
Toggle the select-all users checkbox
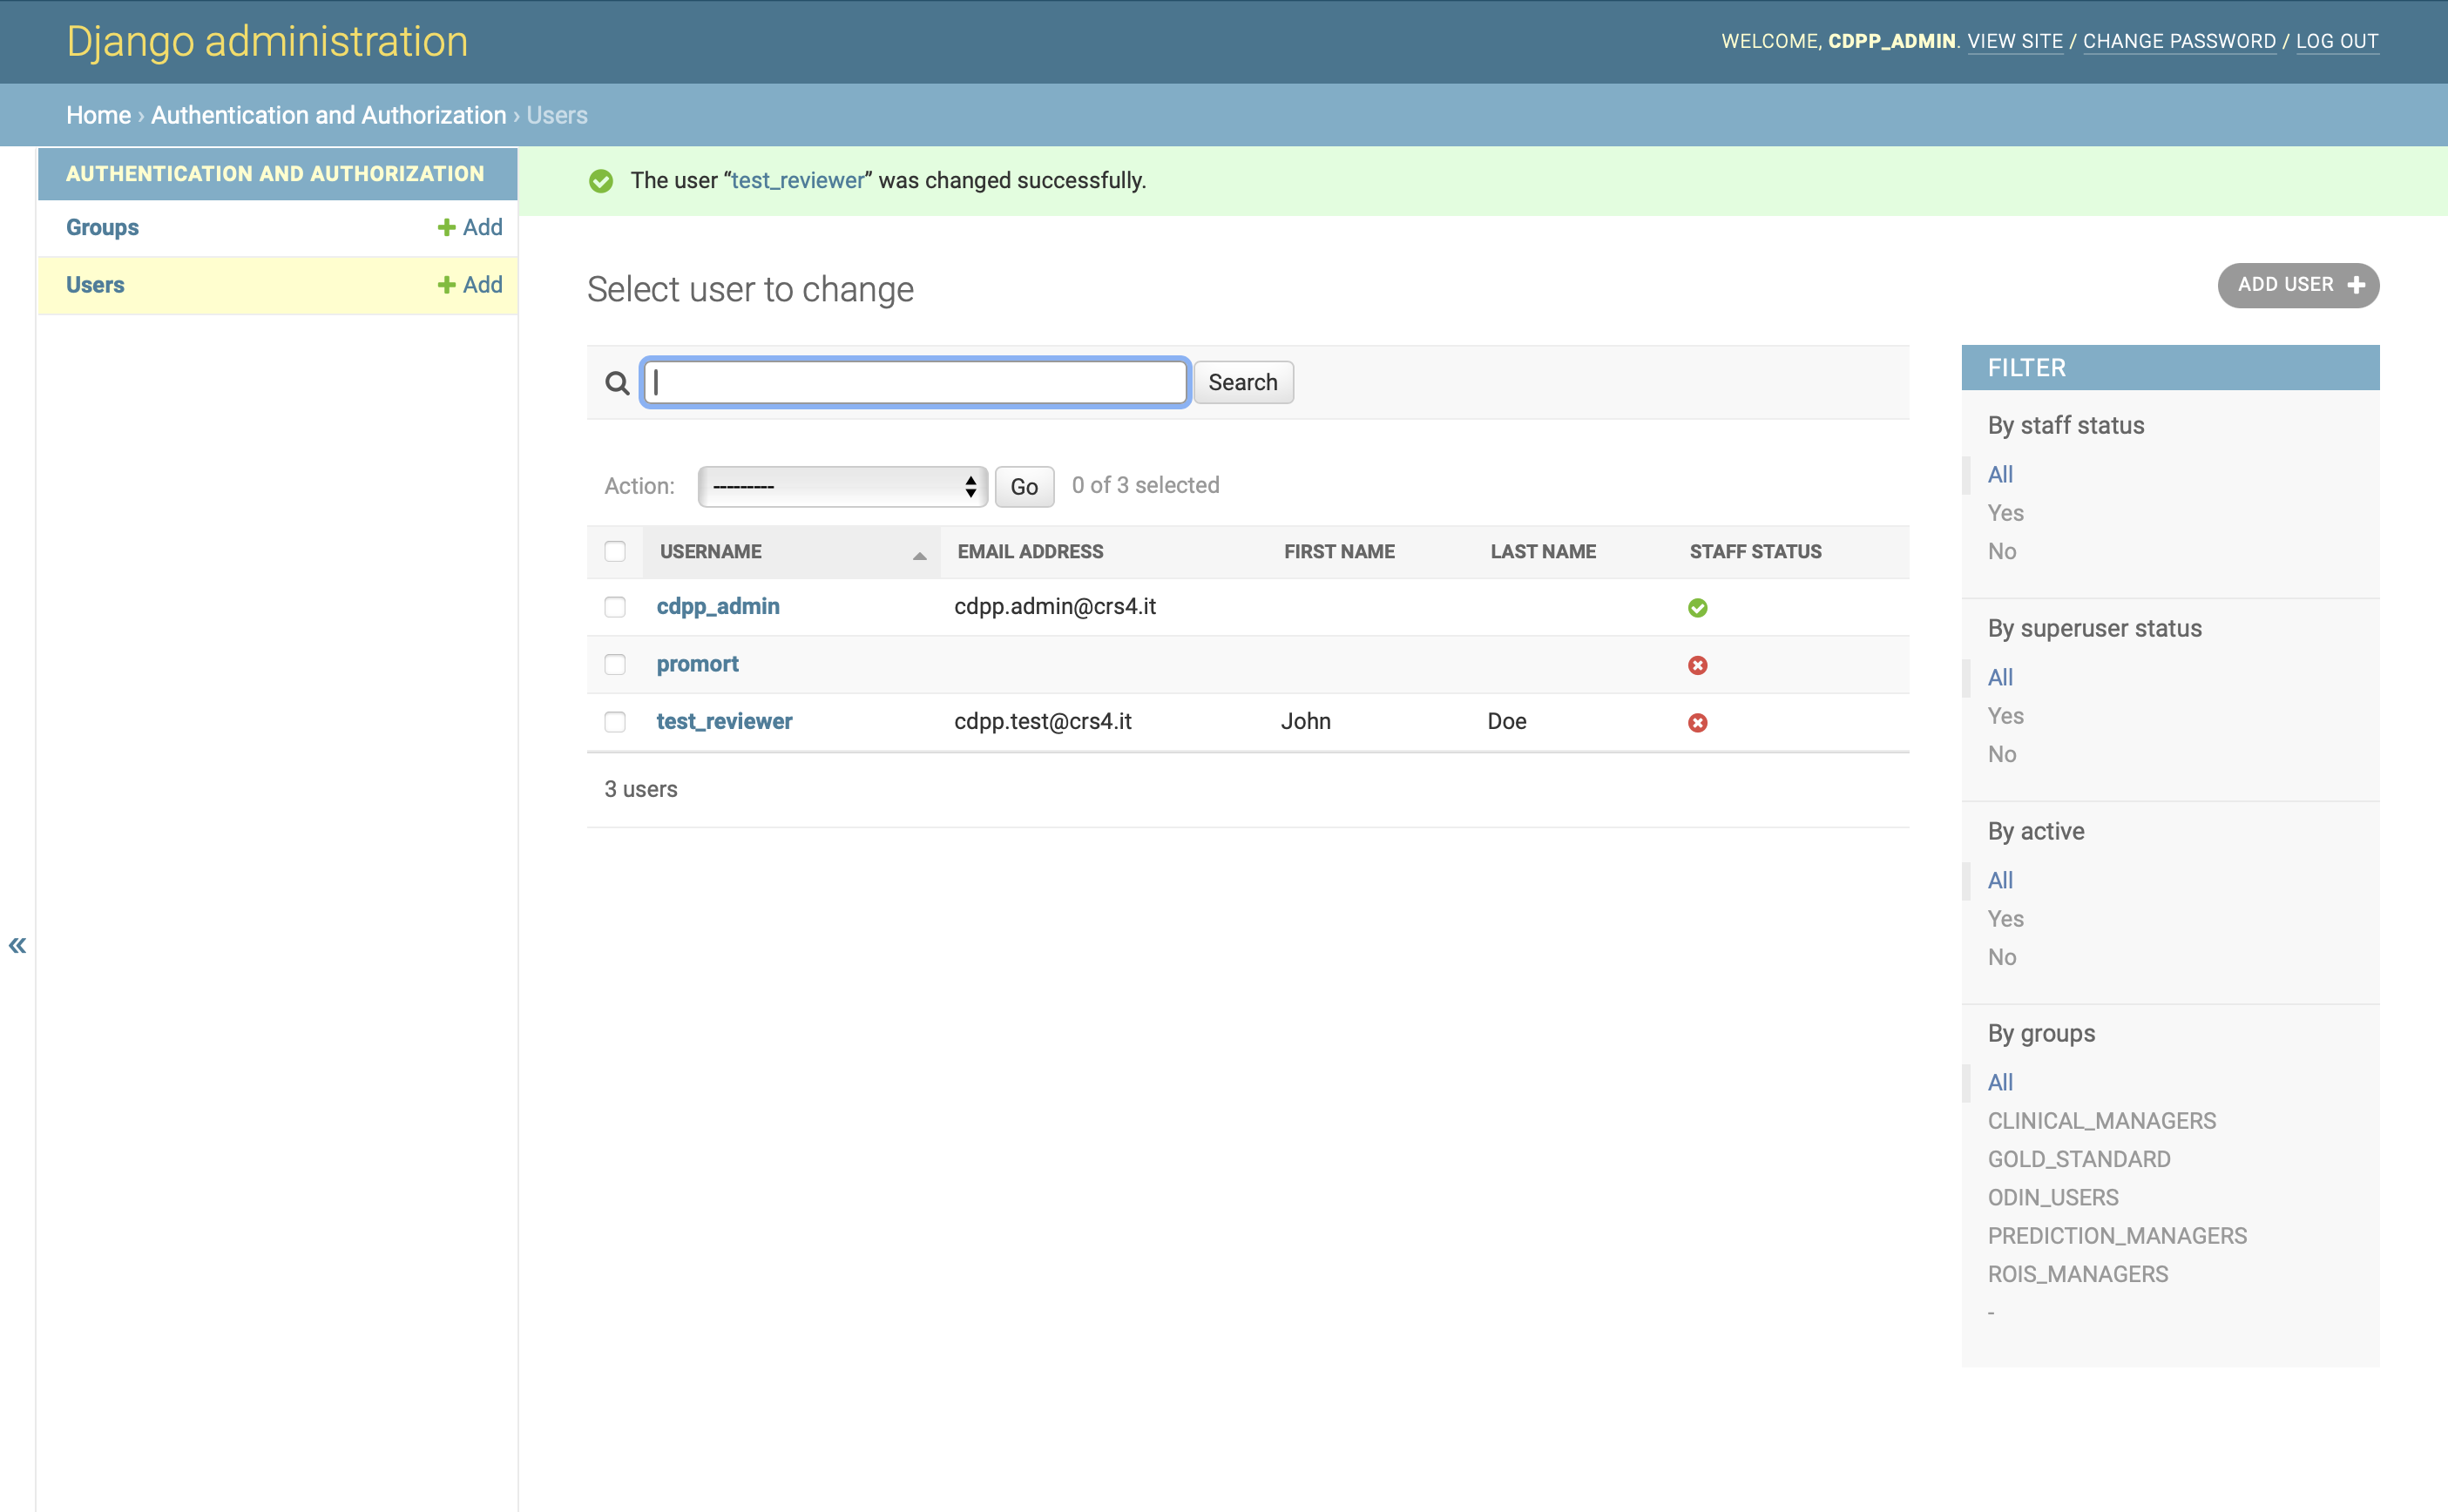pyautogui.click(x=615, y=551)
